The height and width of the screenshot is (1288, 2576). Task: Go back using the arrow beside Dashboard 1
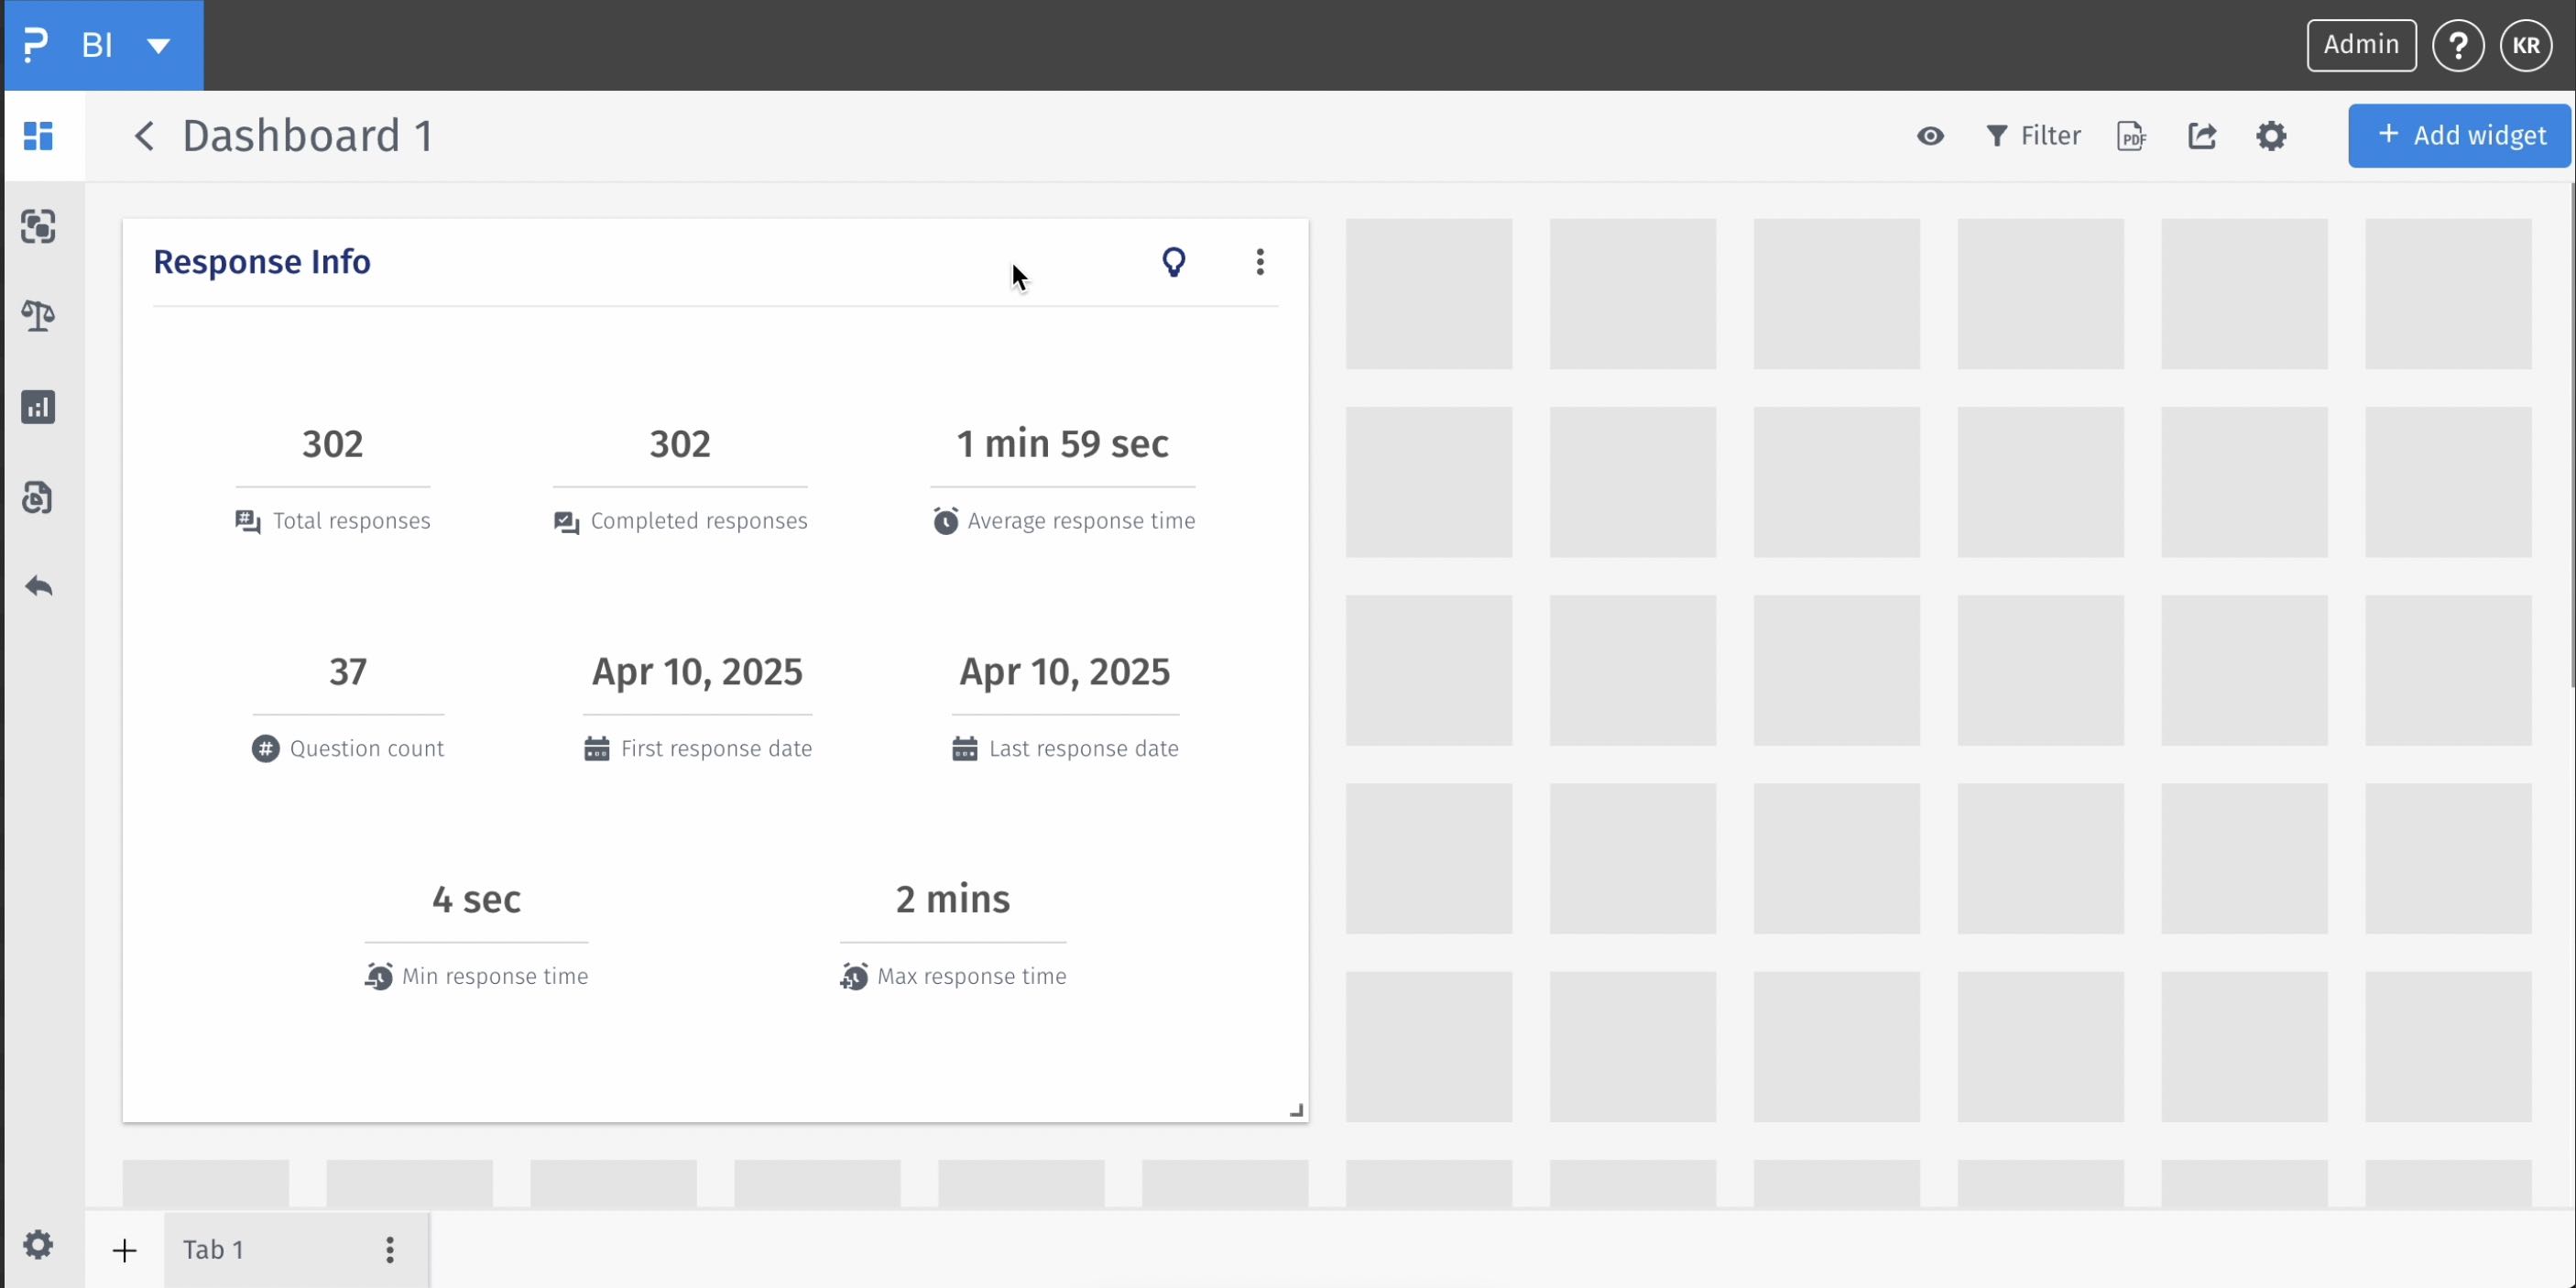click(145, 136)
